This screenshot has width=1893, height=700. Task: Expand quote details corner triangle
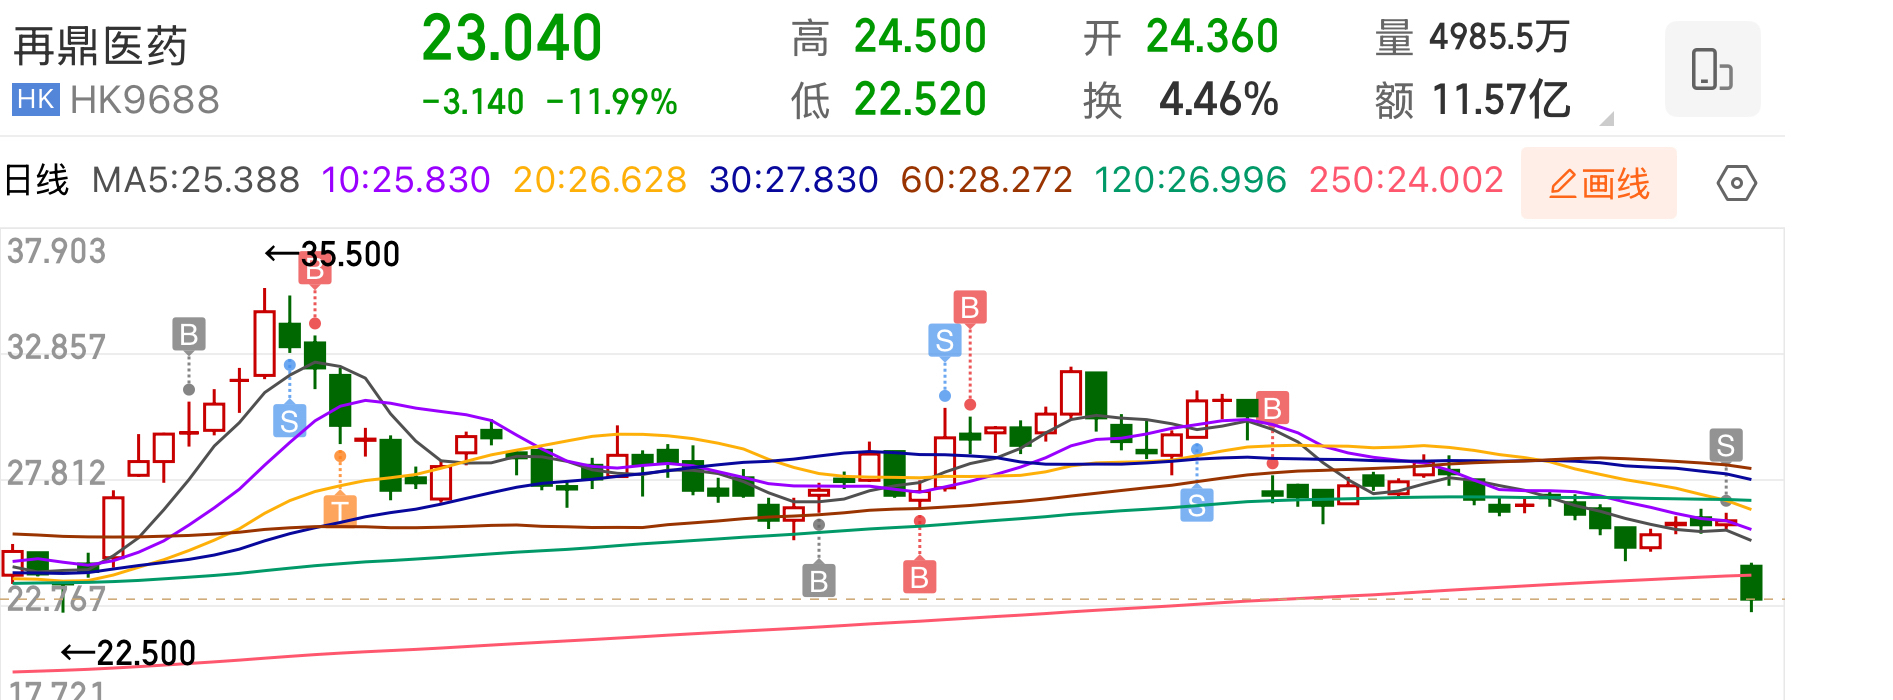(x=1607, y=119)
